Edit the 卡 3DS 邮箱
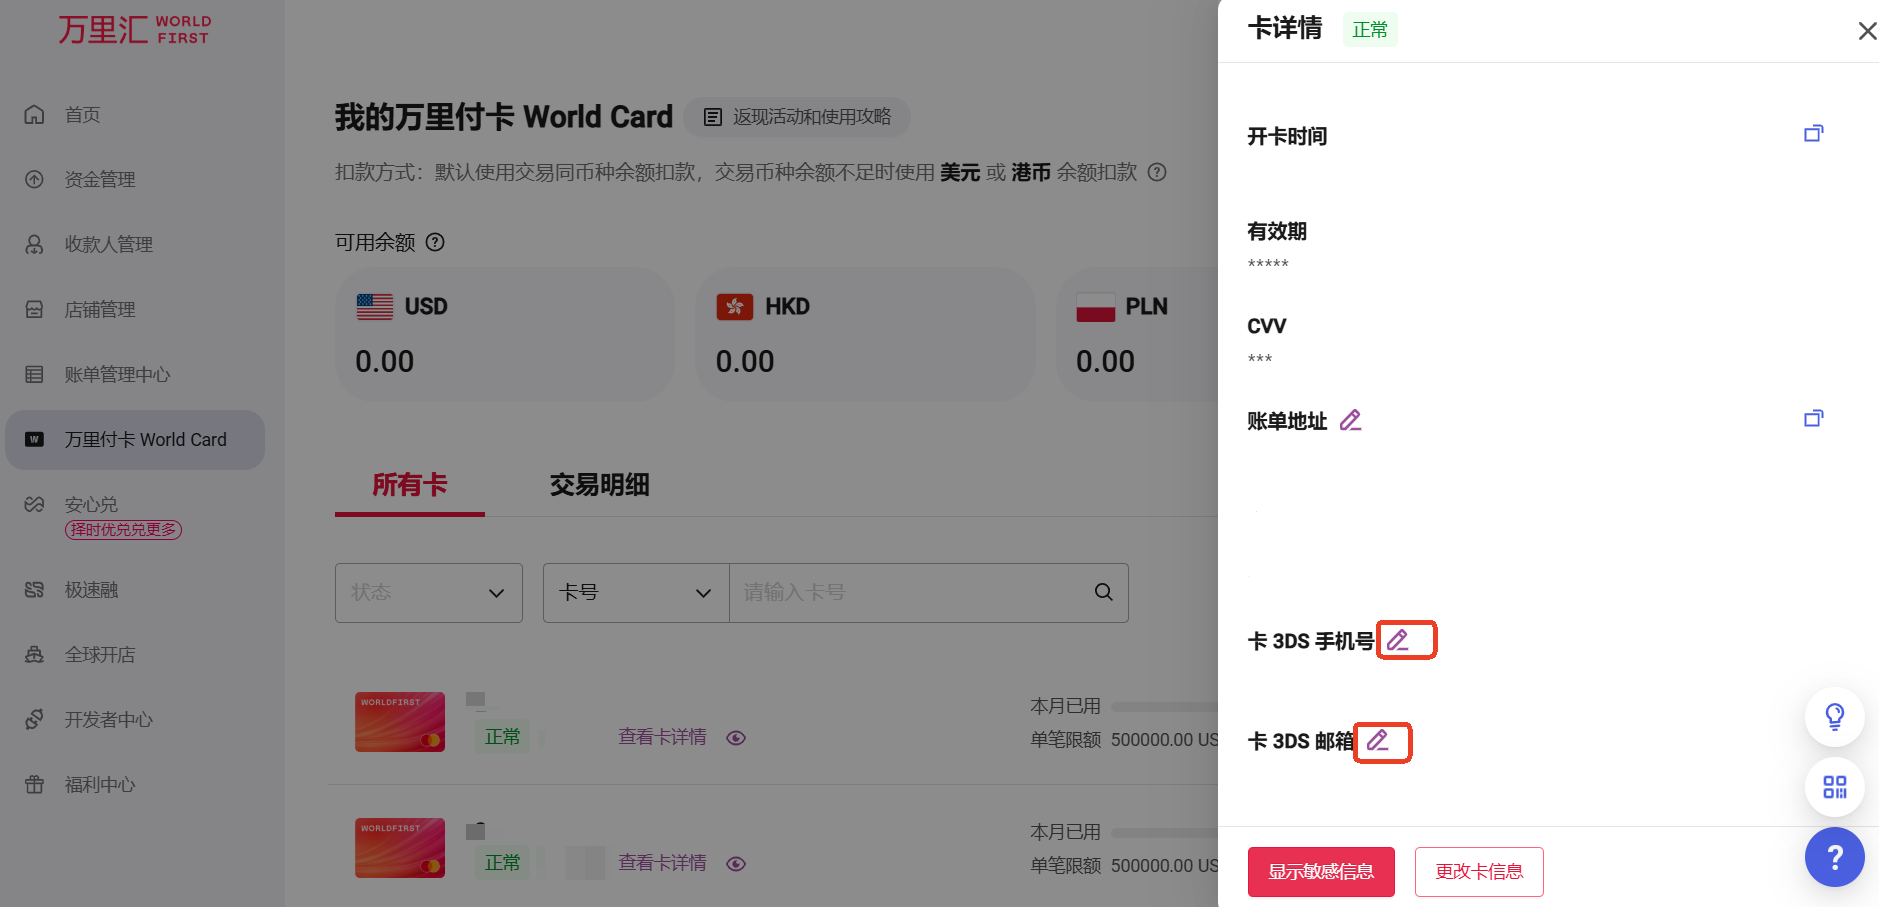Image resolution: width=1879 pixels, height=907 pixels. 1378,740
